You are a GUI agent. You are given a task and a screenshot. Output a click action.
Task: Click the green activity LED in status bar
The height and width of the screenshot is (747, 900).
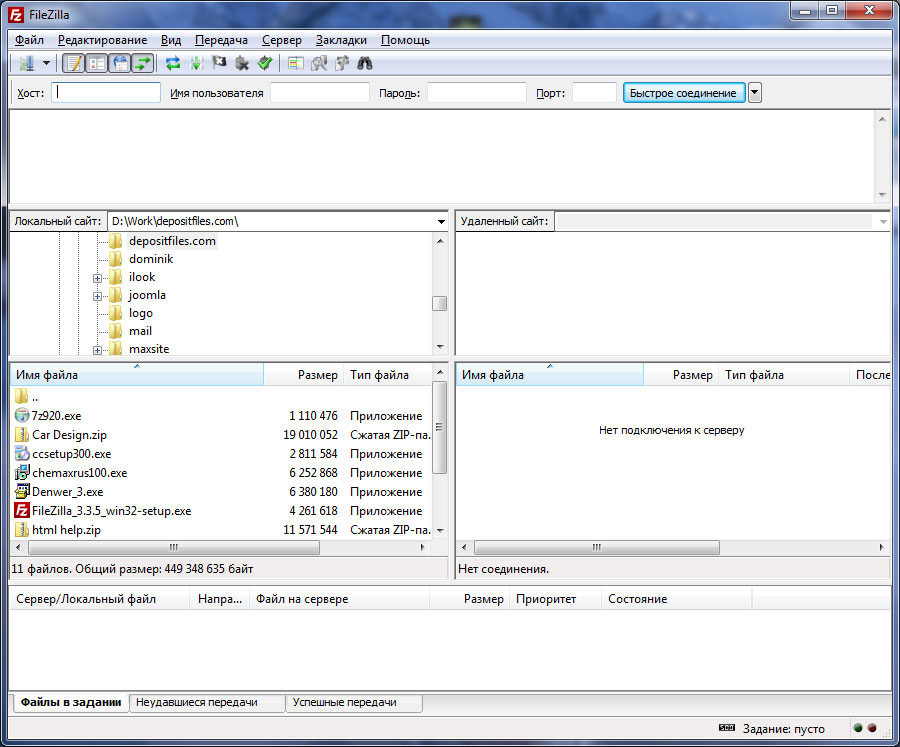coord(858,728)
